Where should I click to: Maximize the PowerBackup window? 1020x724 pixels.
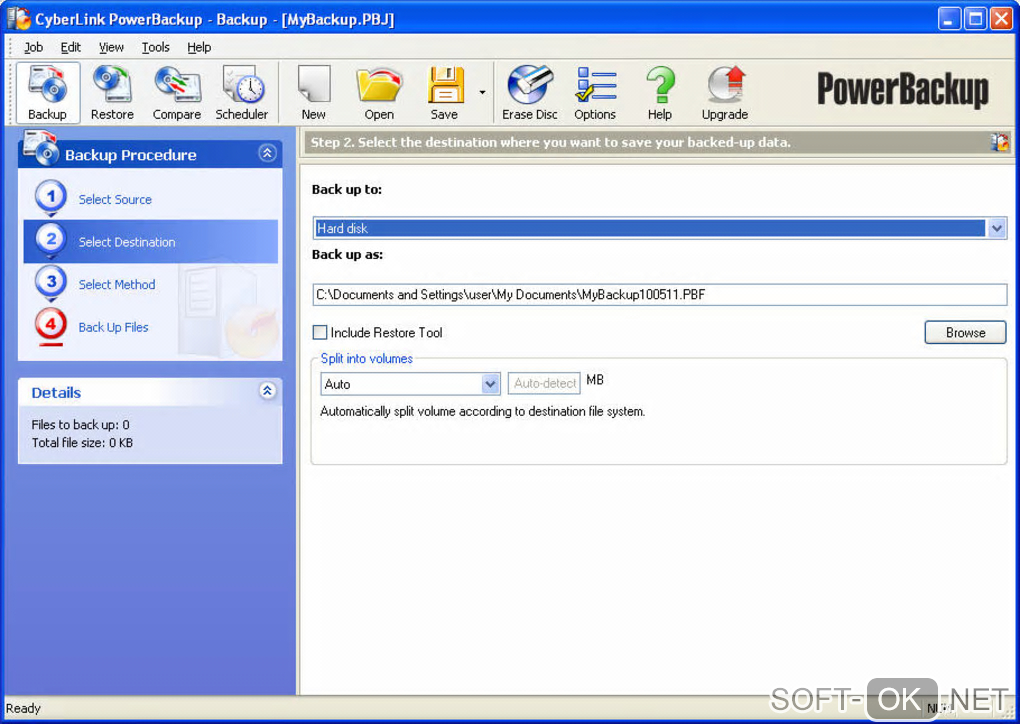tap(976, 18)
